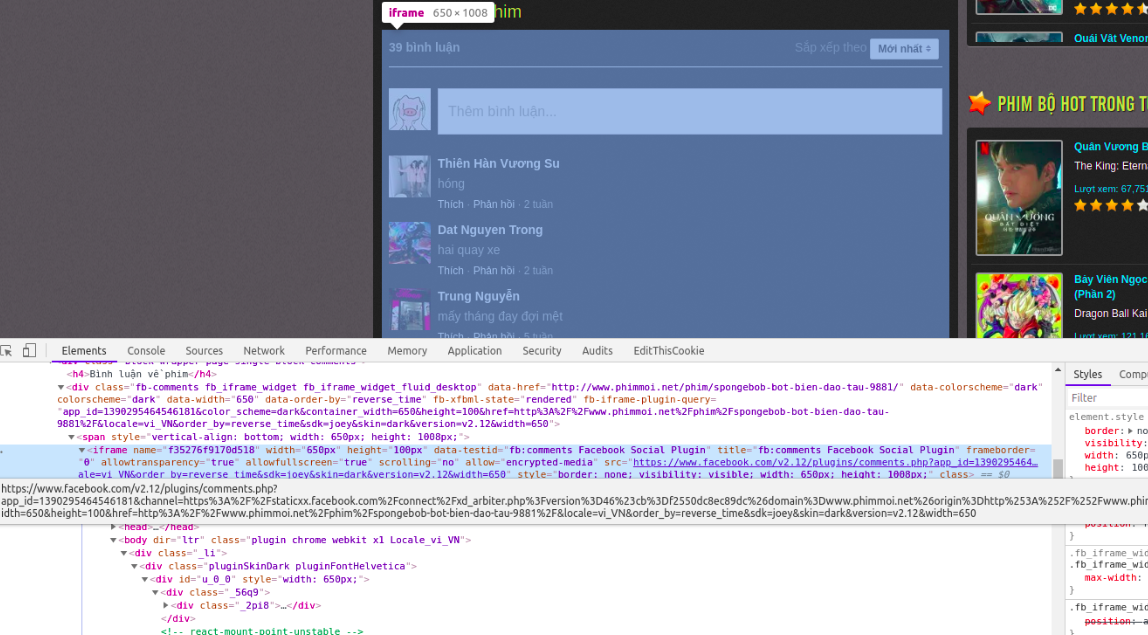Collapse the span vertical-align node
1148x635 pixels.
click(x=71, y=437)
